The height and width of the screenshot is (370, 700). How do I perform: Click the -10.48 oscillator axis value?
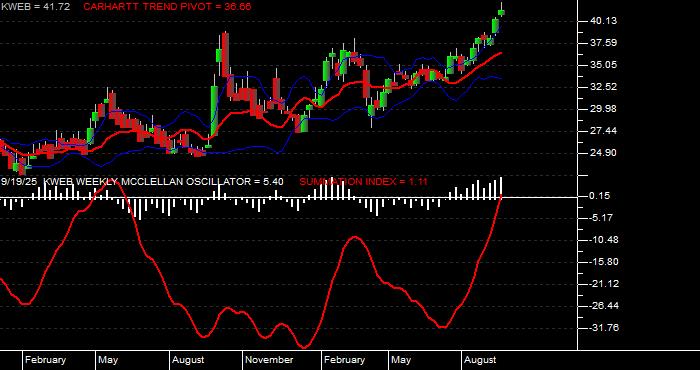pos(603,240)
